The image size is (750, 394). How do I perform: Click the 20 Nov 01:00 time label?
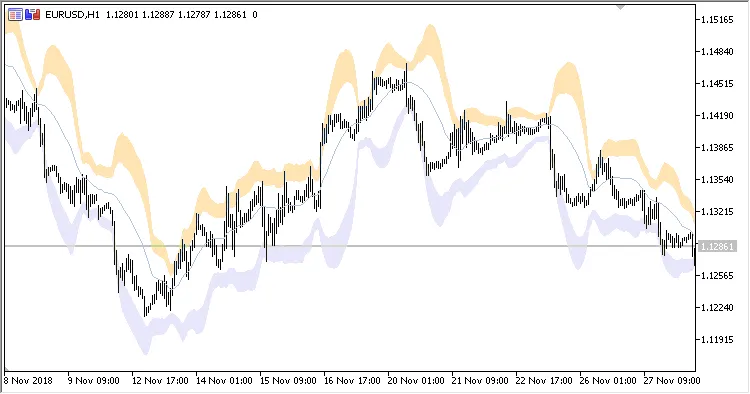tap(416, 381)
